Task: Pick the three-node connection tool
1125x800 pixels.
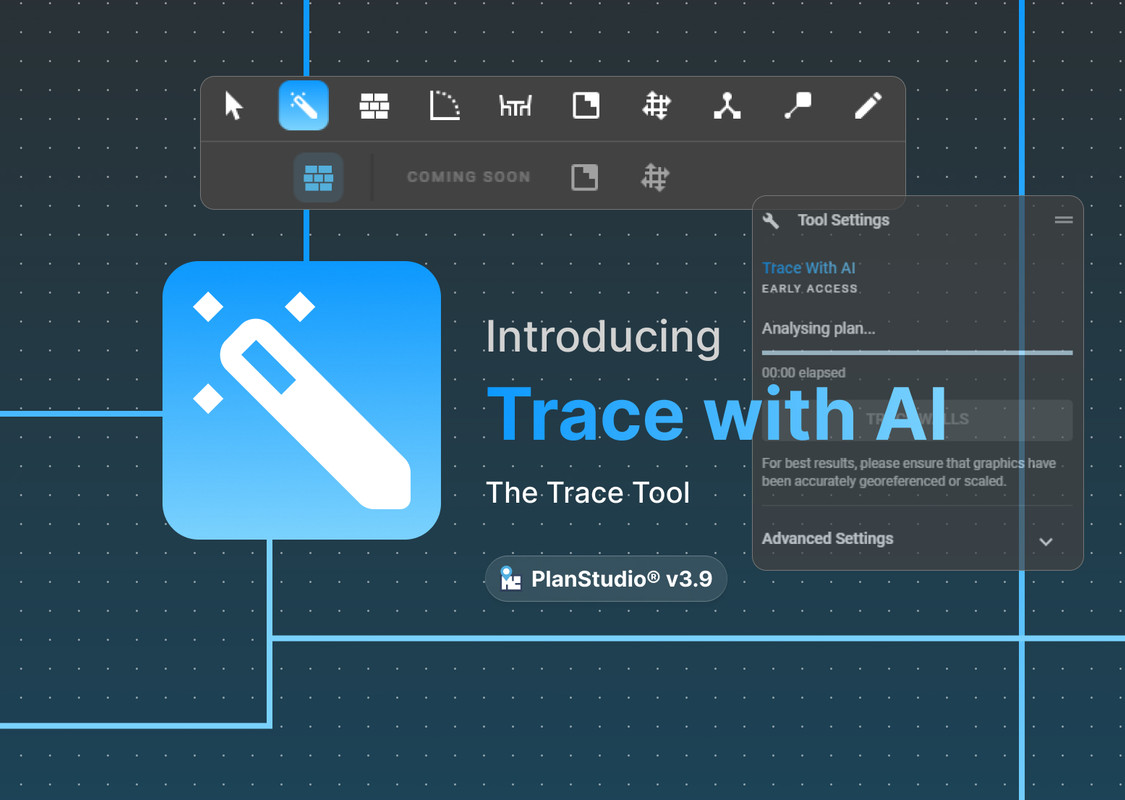Action: [x=727, y=105]
